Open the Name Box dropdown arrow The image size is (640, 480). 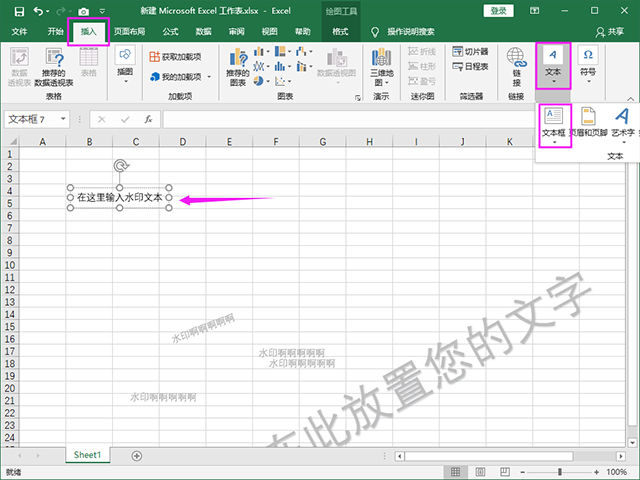[x=63, y=119]
